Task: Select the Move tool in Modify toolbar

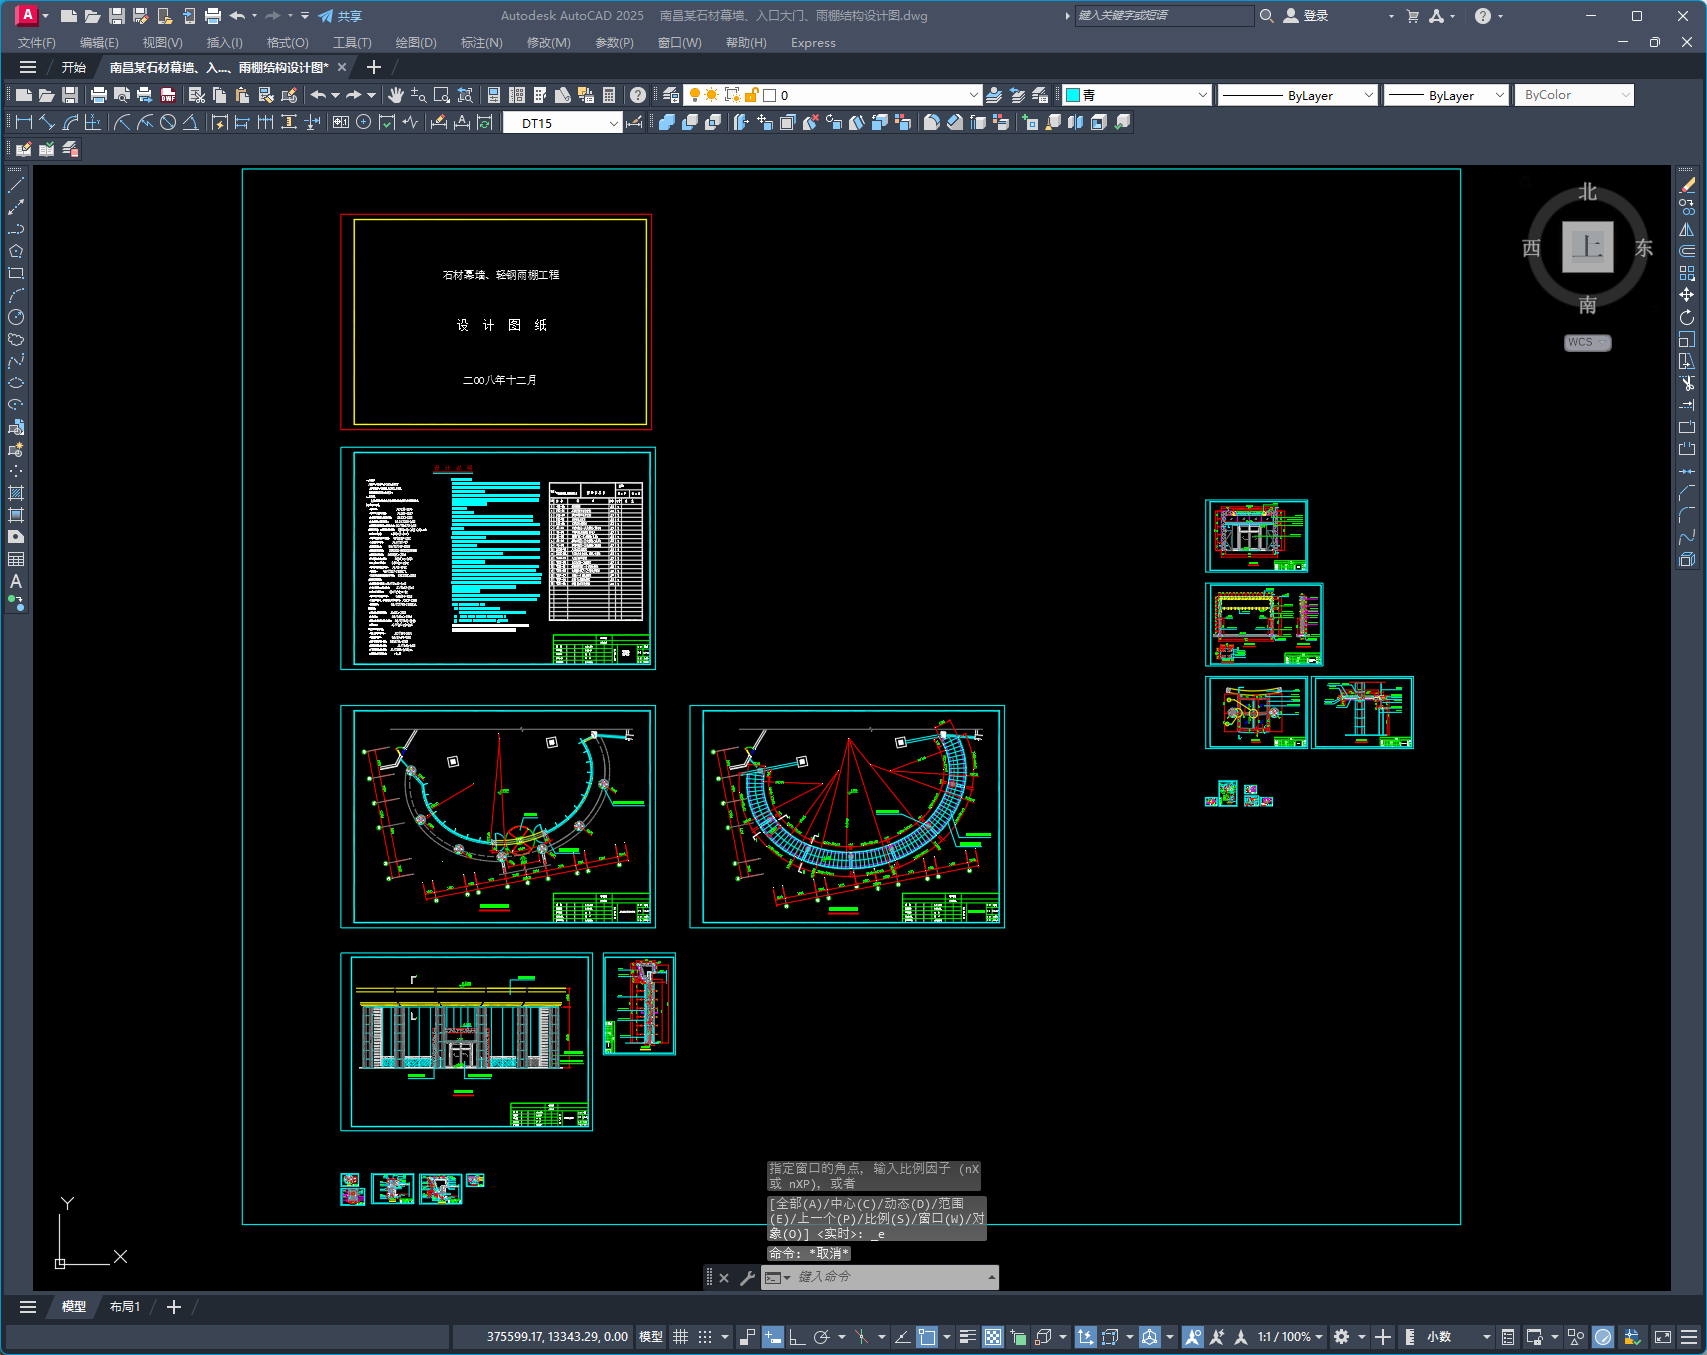Action: 1687,295
